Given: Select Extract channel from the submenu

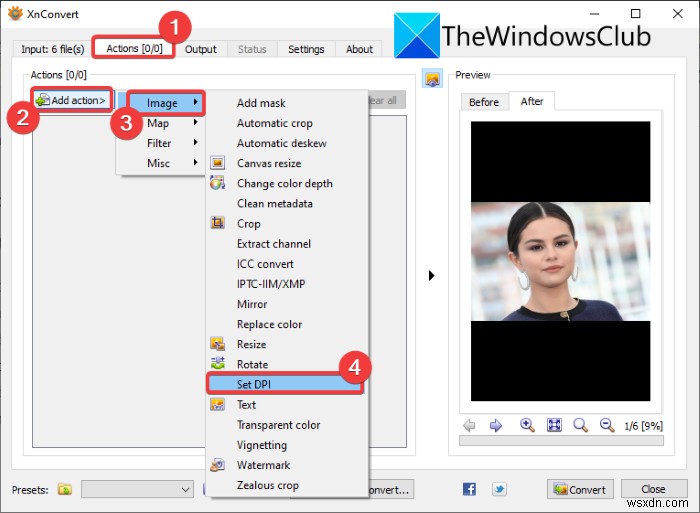Looking at the screenshot, I should (287, 244).
